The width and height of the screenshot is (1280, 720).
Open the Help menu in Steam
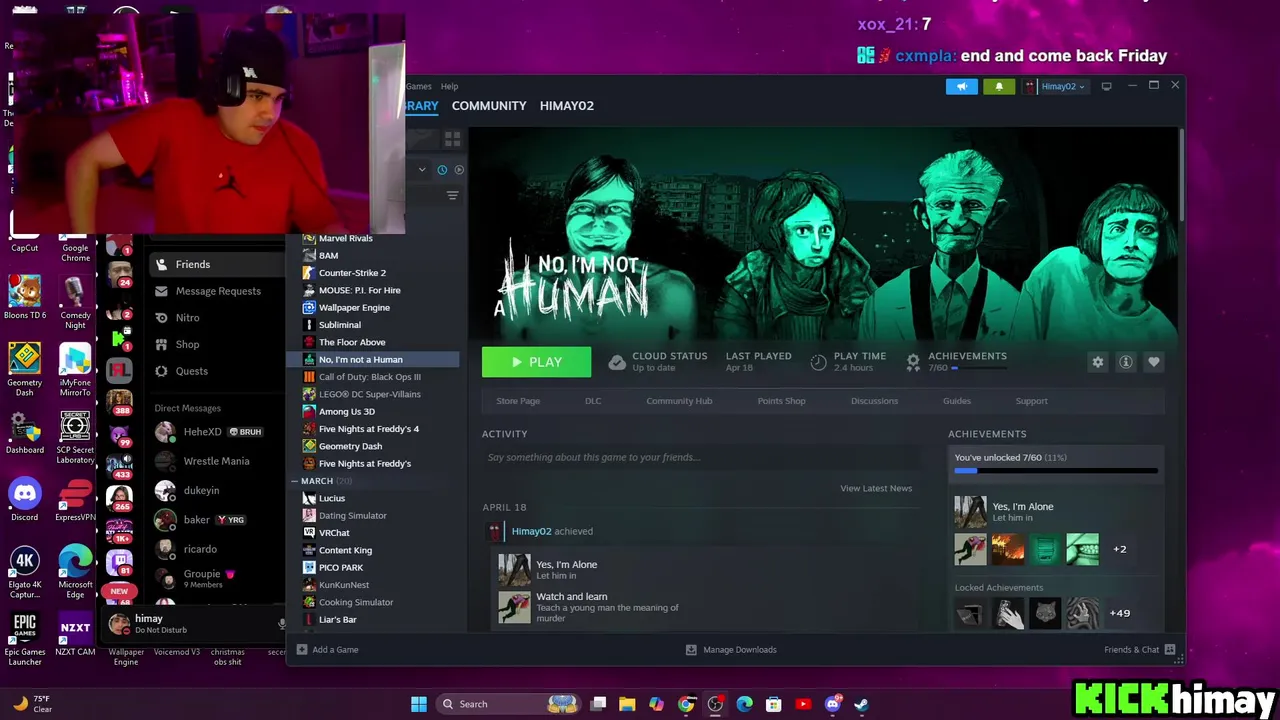[449, 86]
